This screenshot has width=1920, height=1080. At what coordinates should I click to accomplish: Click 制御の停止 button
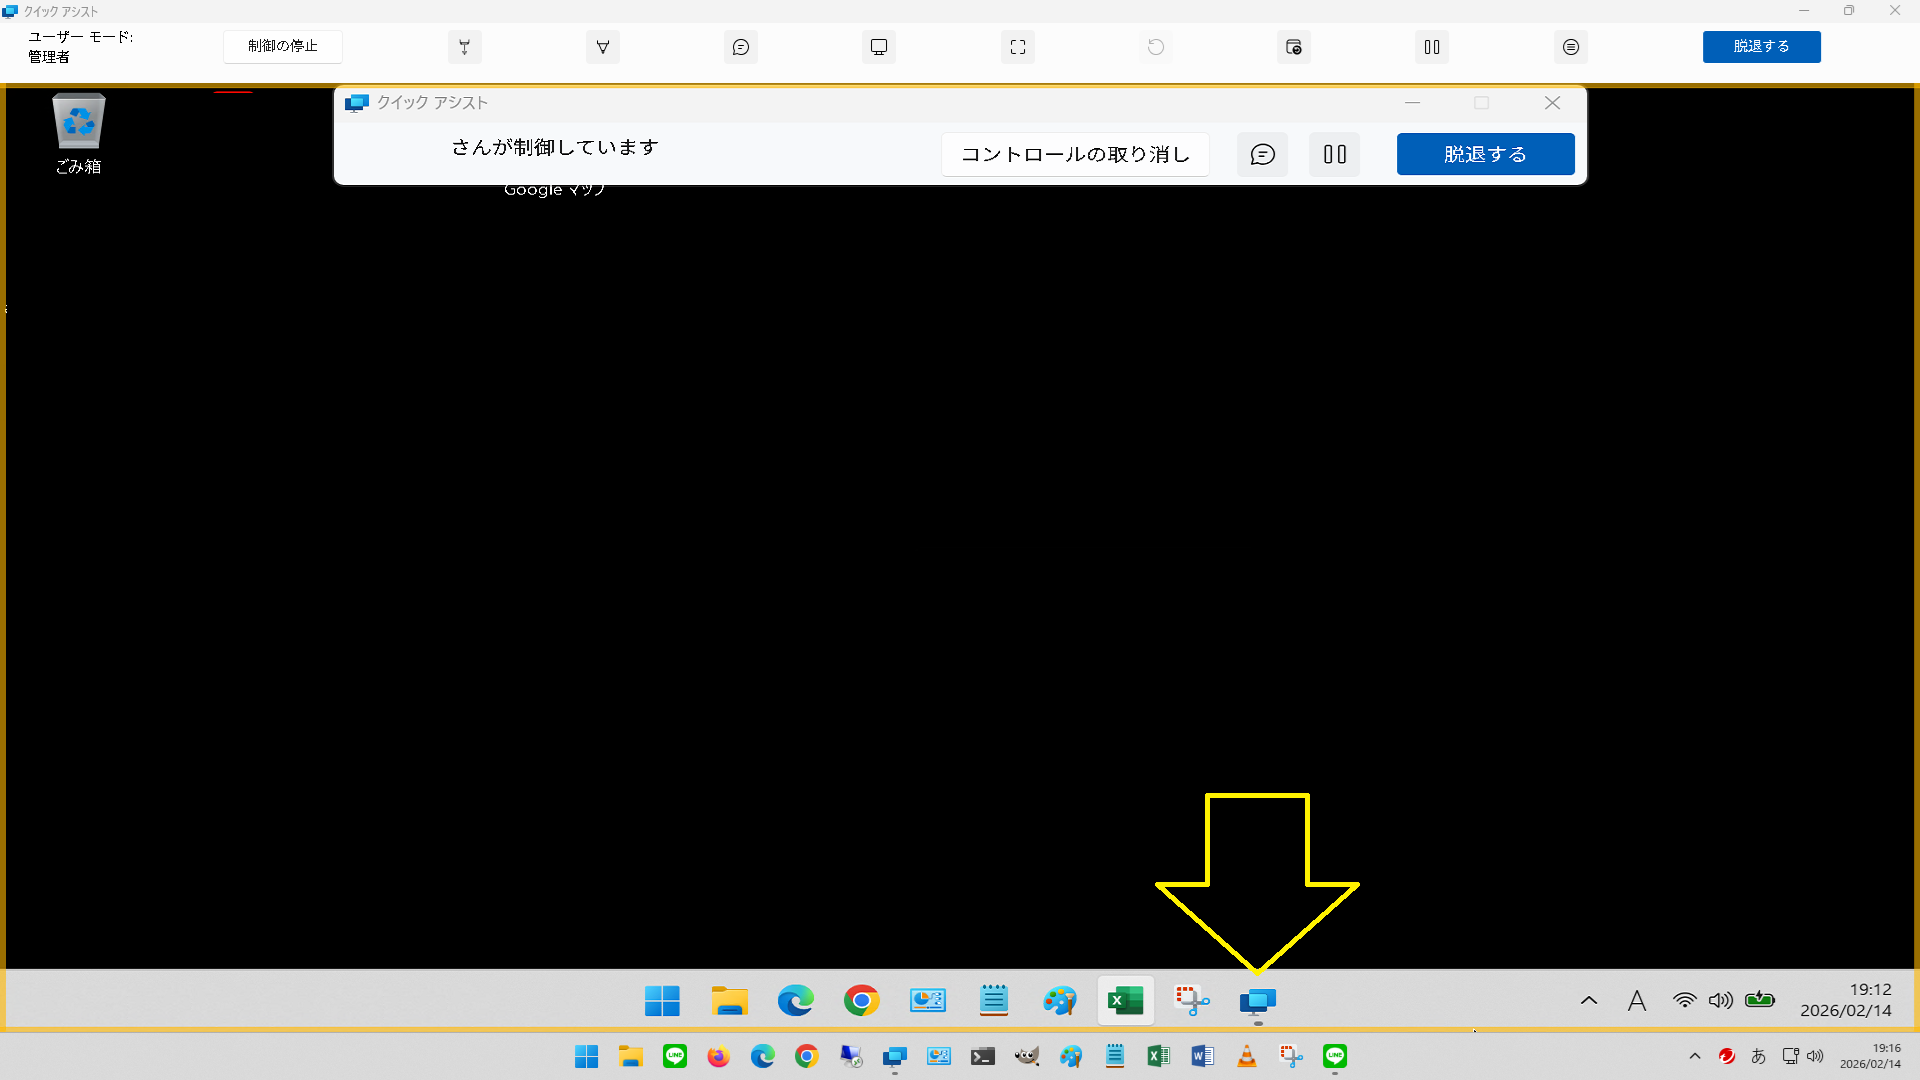283,46
